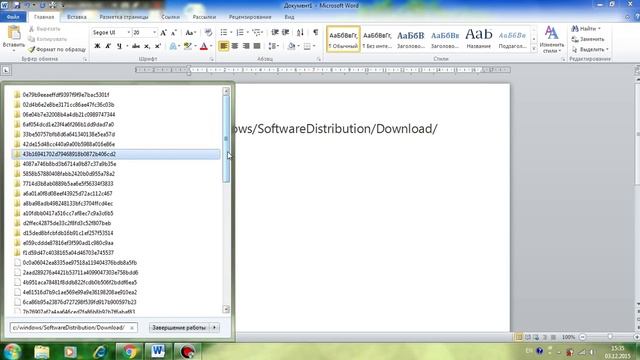Toggle subscript formatting
Screen dimensions: 640x360
point(147,46)
